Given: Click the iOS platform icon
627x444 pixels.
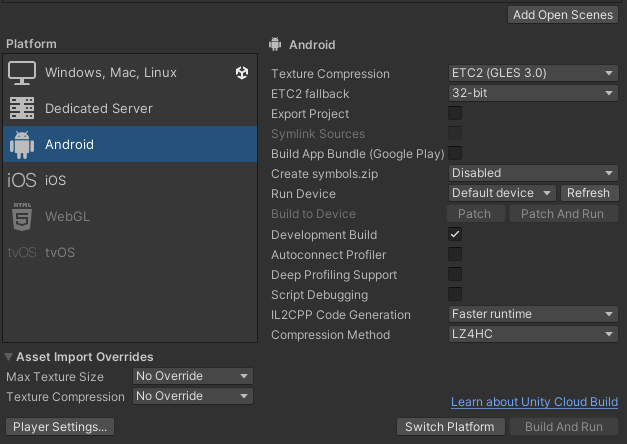Looking at the screenshot, I should pos(22,180).
